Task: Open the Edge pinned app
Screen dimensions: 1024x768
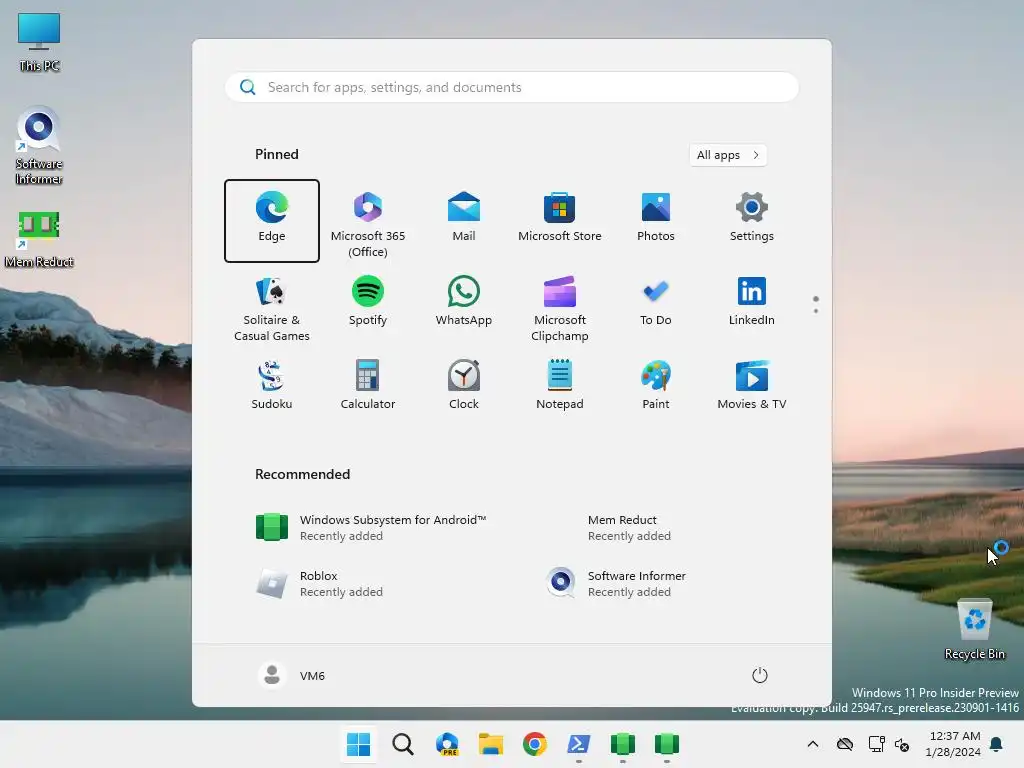Action: coord(272,221)
